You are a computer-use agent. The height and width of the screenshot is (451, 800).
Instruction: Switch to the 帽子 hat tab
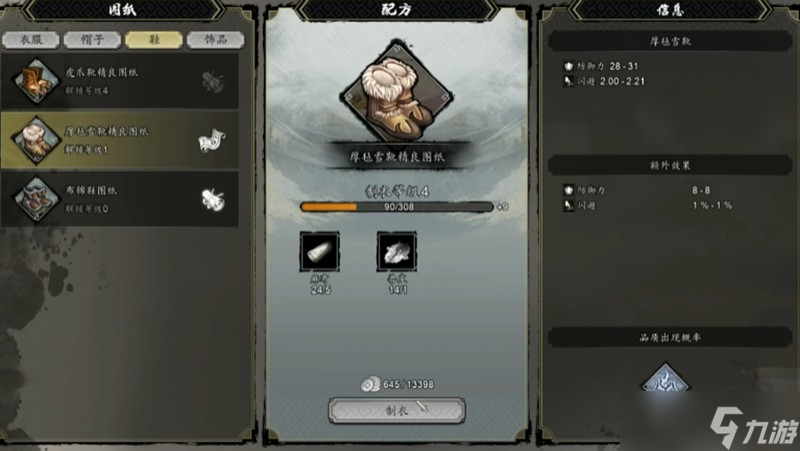[x=92, y=40]
